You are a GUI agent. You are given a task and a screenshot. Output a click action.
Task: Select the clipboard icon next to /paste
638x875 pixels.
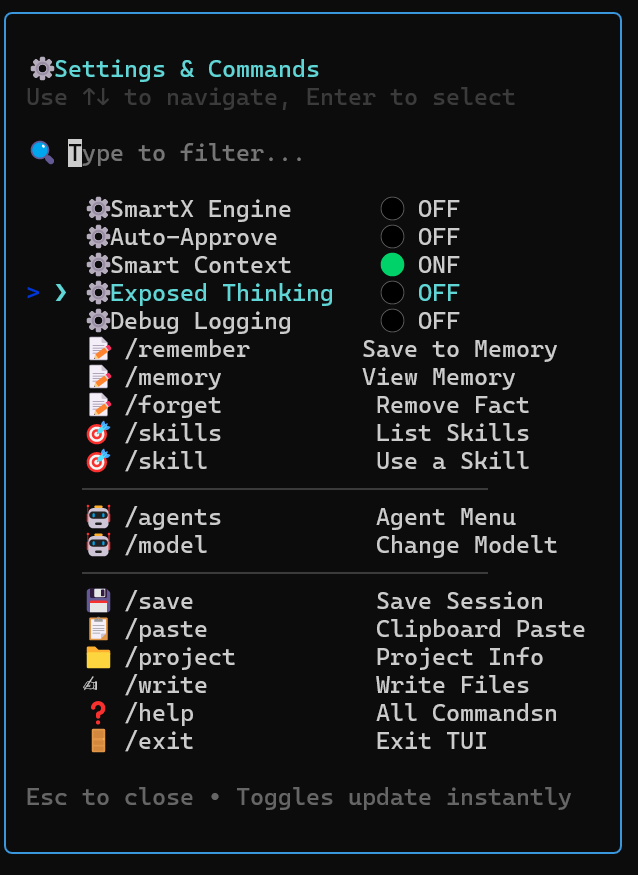(x=97, y=628)
